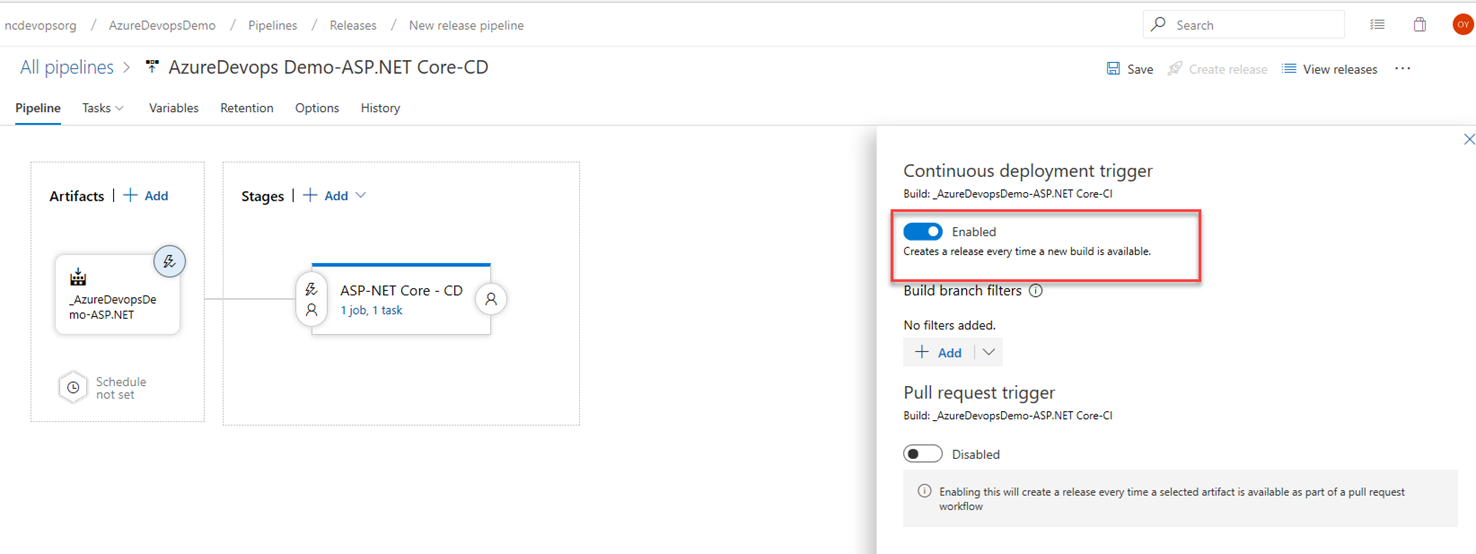Go to All pipelines link
Viewport: 1476px width, 554px height.
coord(67,68)
